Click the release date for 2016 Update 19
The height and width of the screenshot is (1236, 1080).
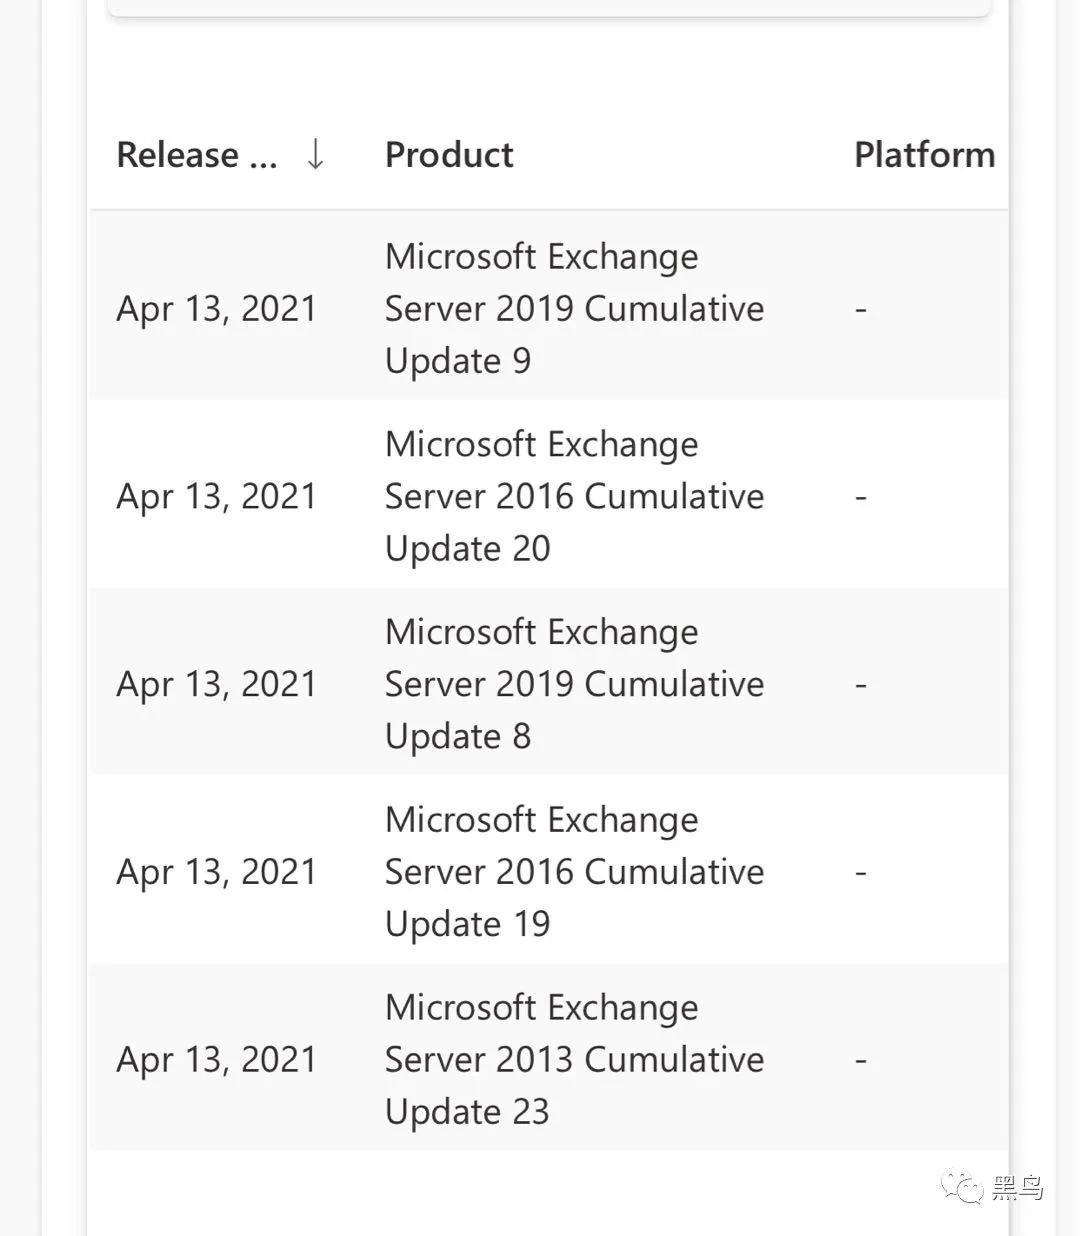(216, 872)
